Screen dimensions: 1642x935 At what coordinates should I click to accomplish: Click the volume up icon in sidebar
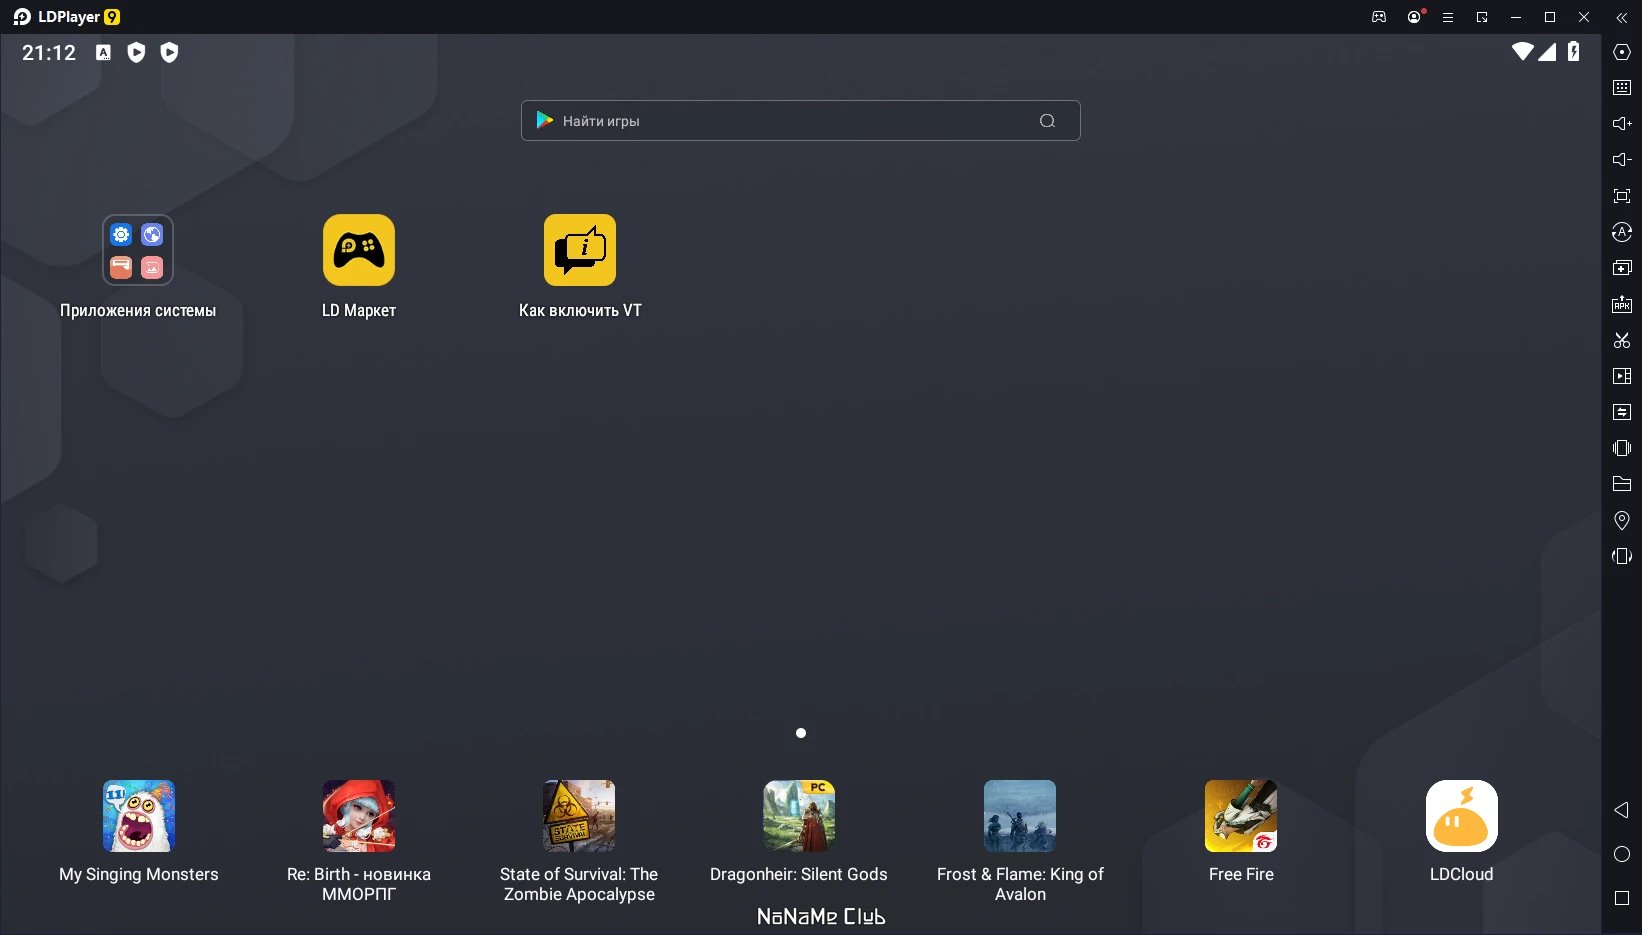coord(1622,124)
